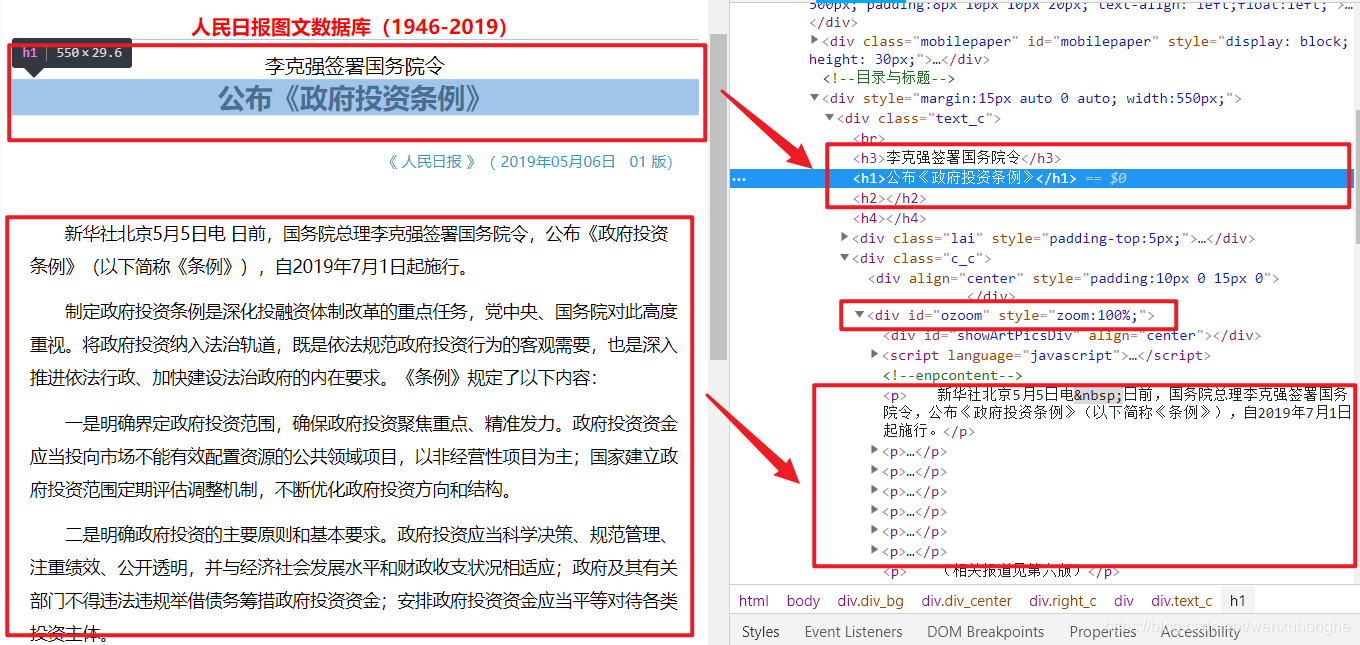The height and width of the screenshot is (645, 1360).
Task: Click the 《人民日报》 2019年05月06日 01版 source link
Action: click(x=529, y=161)
